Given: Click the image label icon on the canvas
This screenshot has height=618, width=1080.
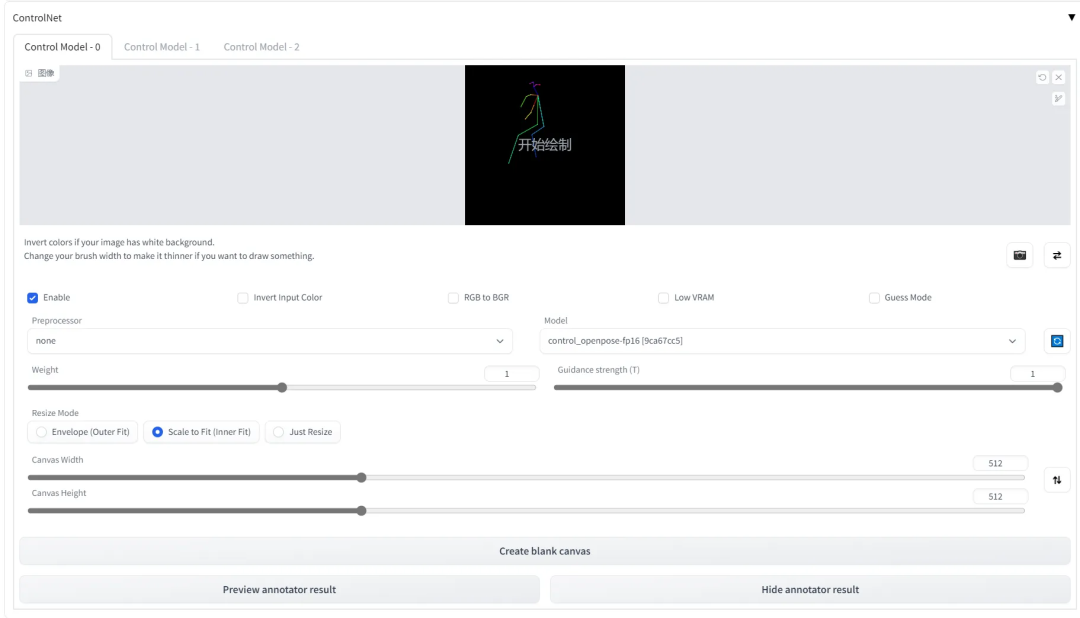Looking at the screenshot, I should [28, 73].
